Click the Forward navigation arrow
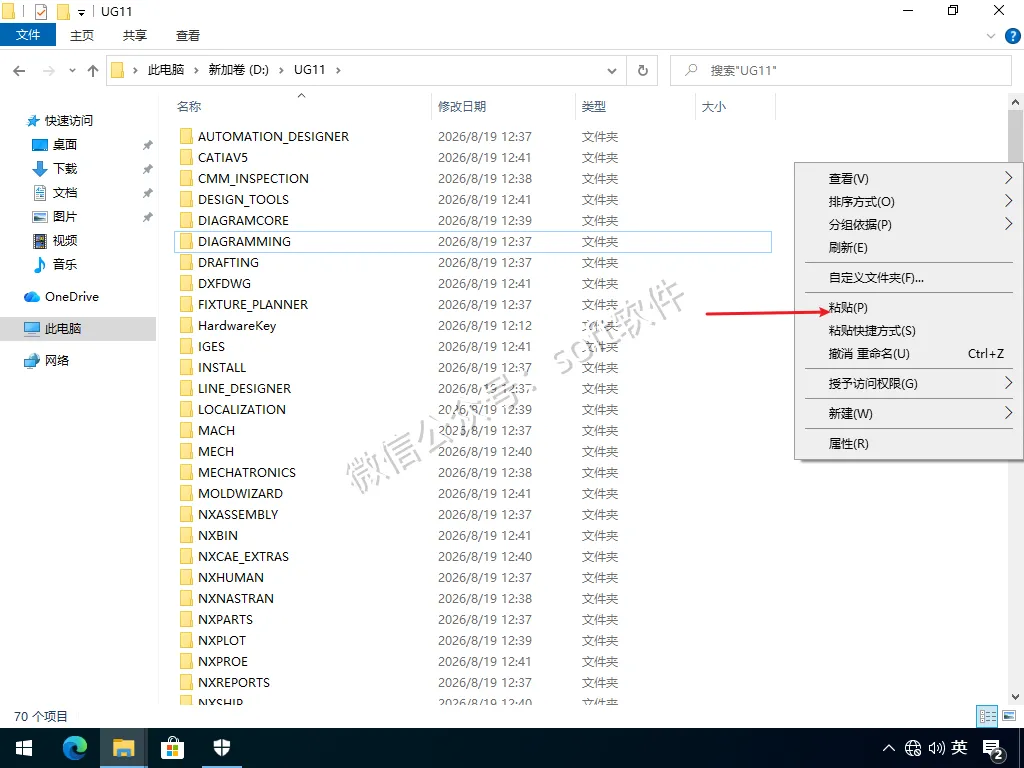 49,71
